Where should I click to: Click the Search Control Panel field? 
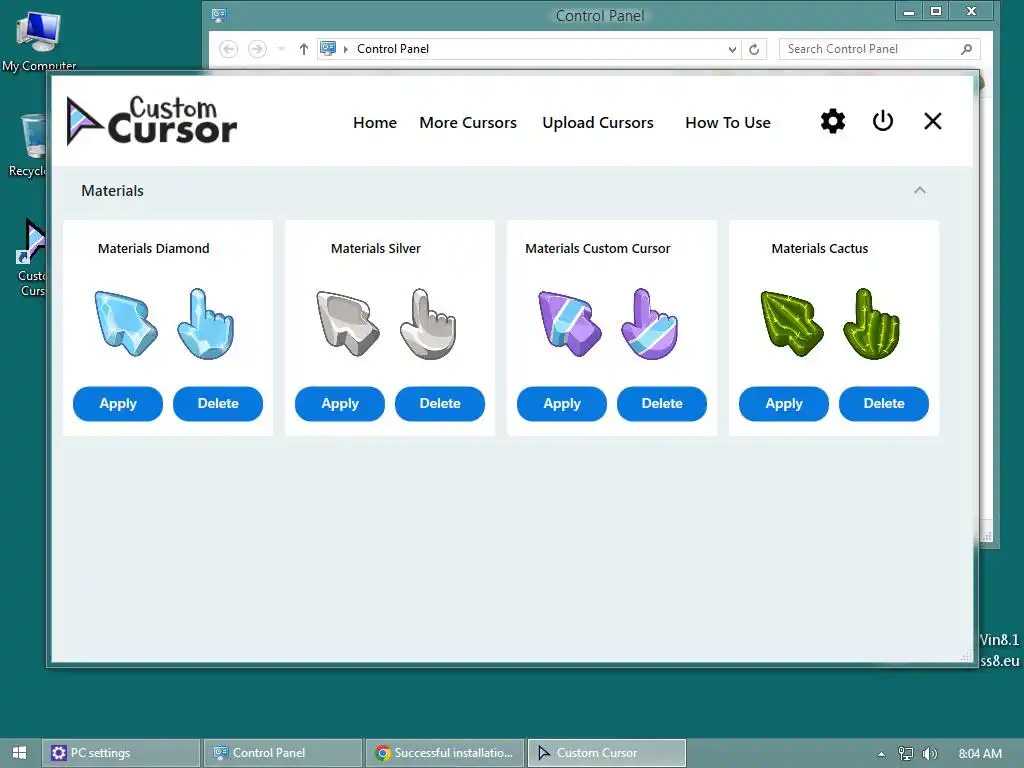click(879, 49)
